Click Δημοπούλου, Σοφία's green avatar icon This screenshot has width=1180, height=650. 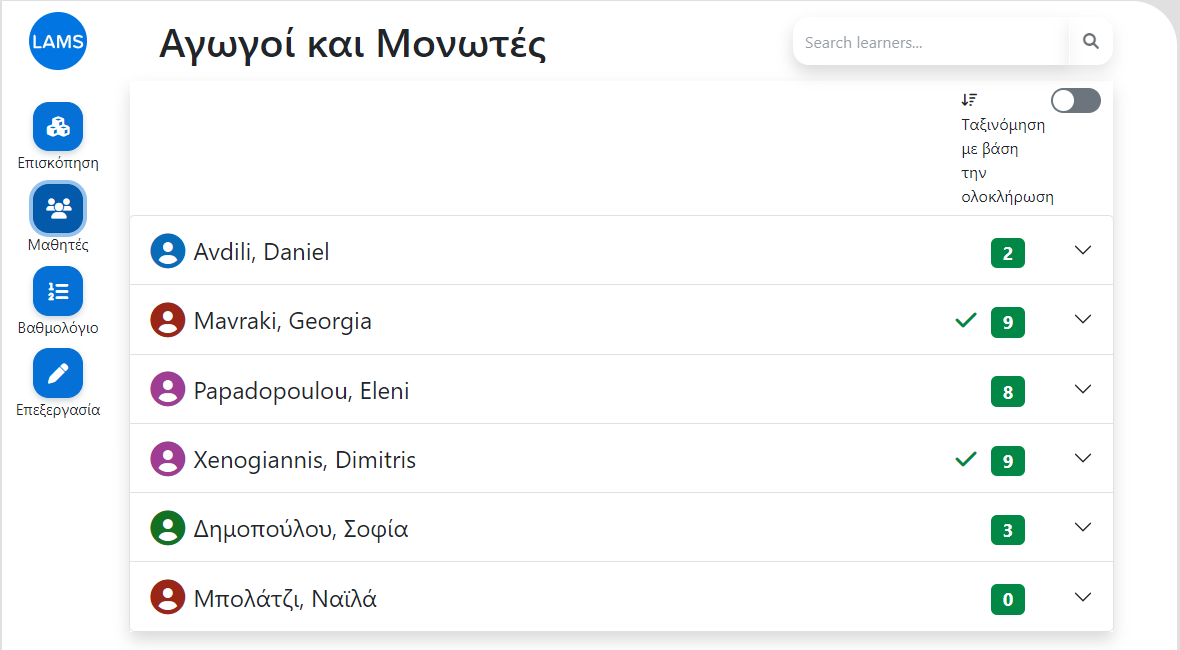coord(168,528)
